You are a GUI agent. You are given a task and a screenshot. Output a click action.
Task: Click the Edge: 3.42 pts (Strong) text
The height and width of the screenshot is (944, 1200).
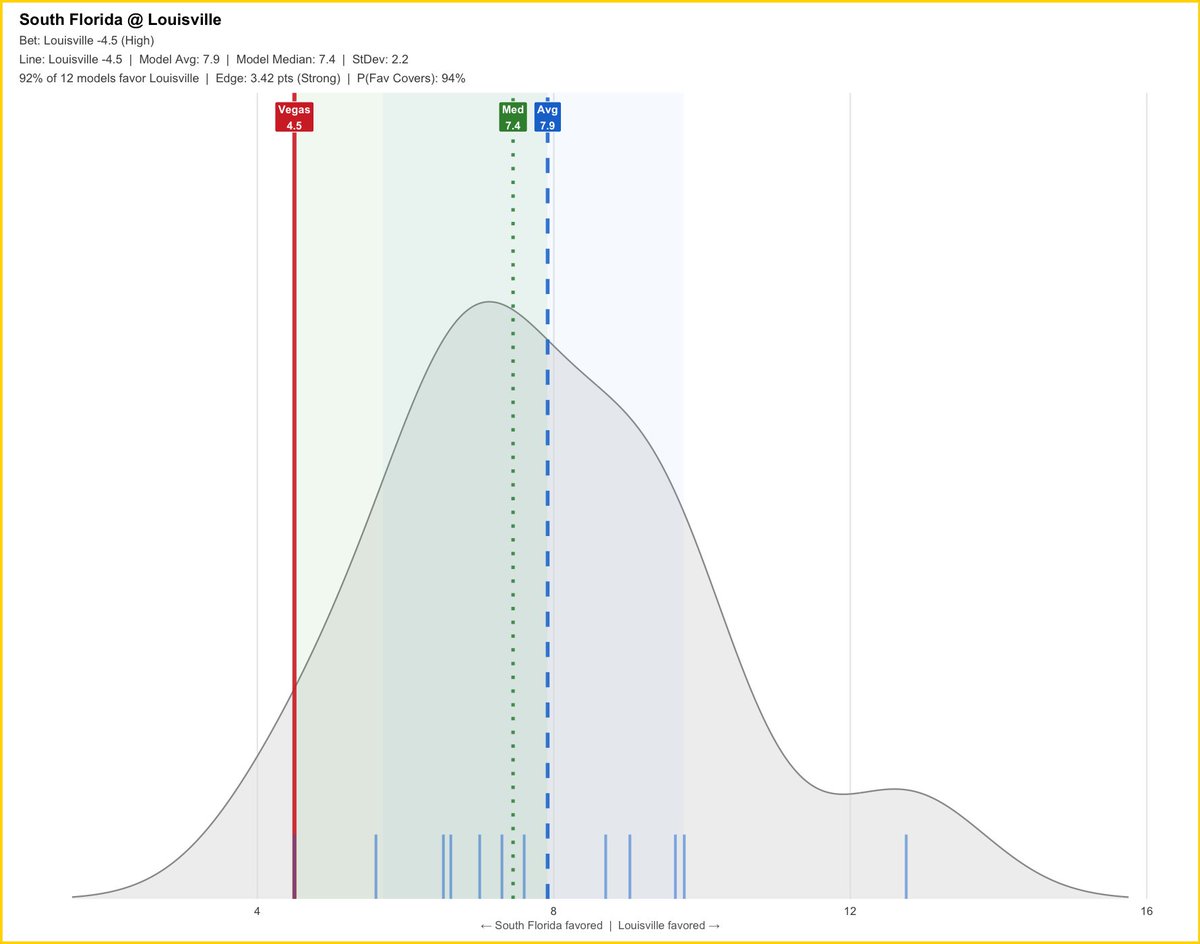[x=277, y=78]
